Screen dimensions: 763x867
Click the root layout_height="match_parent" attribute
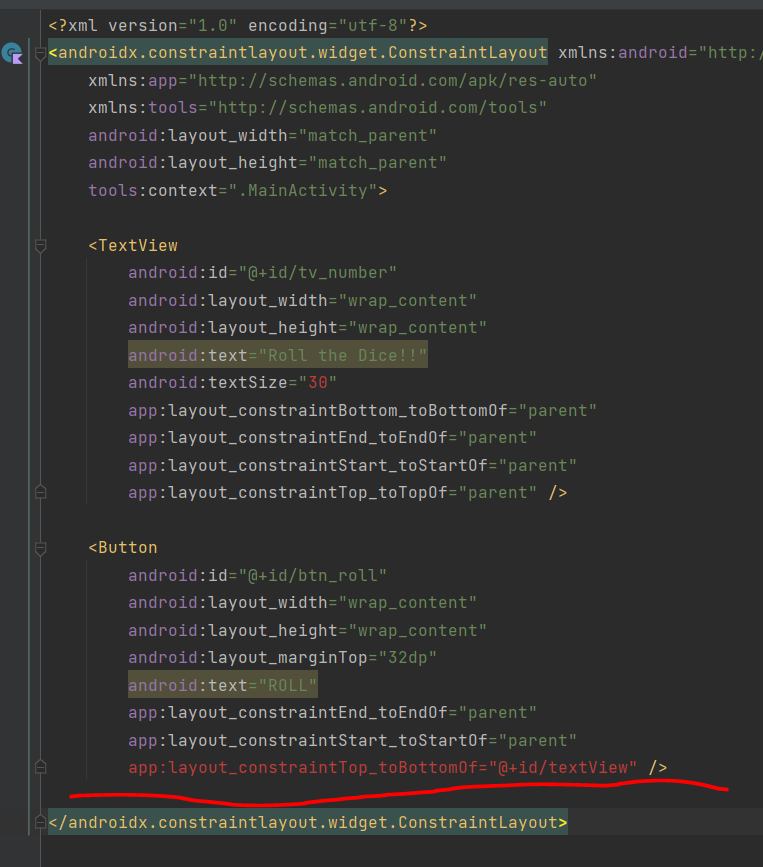click(x=268, y=163)
